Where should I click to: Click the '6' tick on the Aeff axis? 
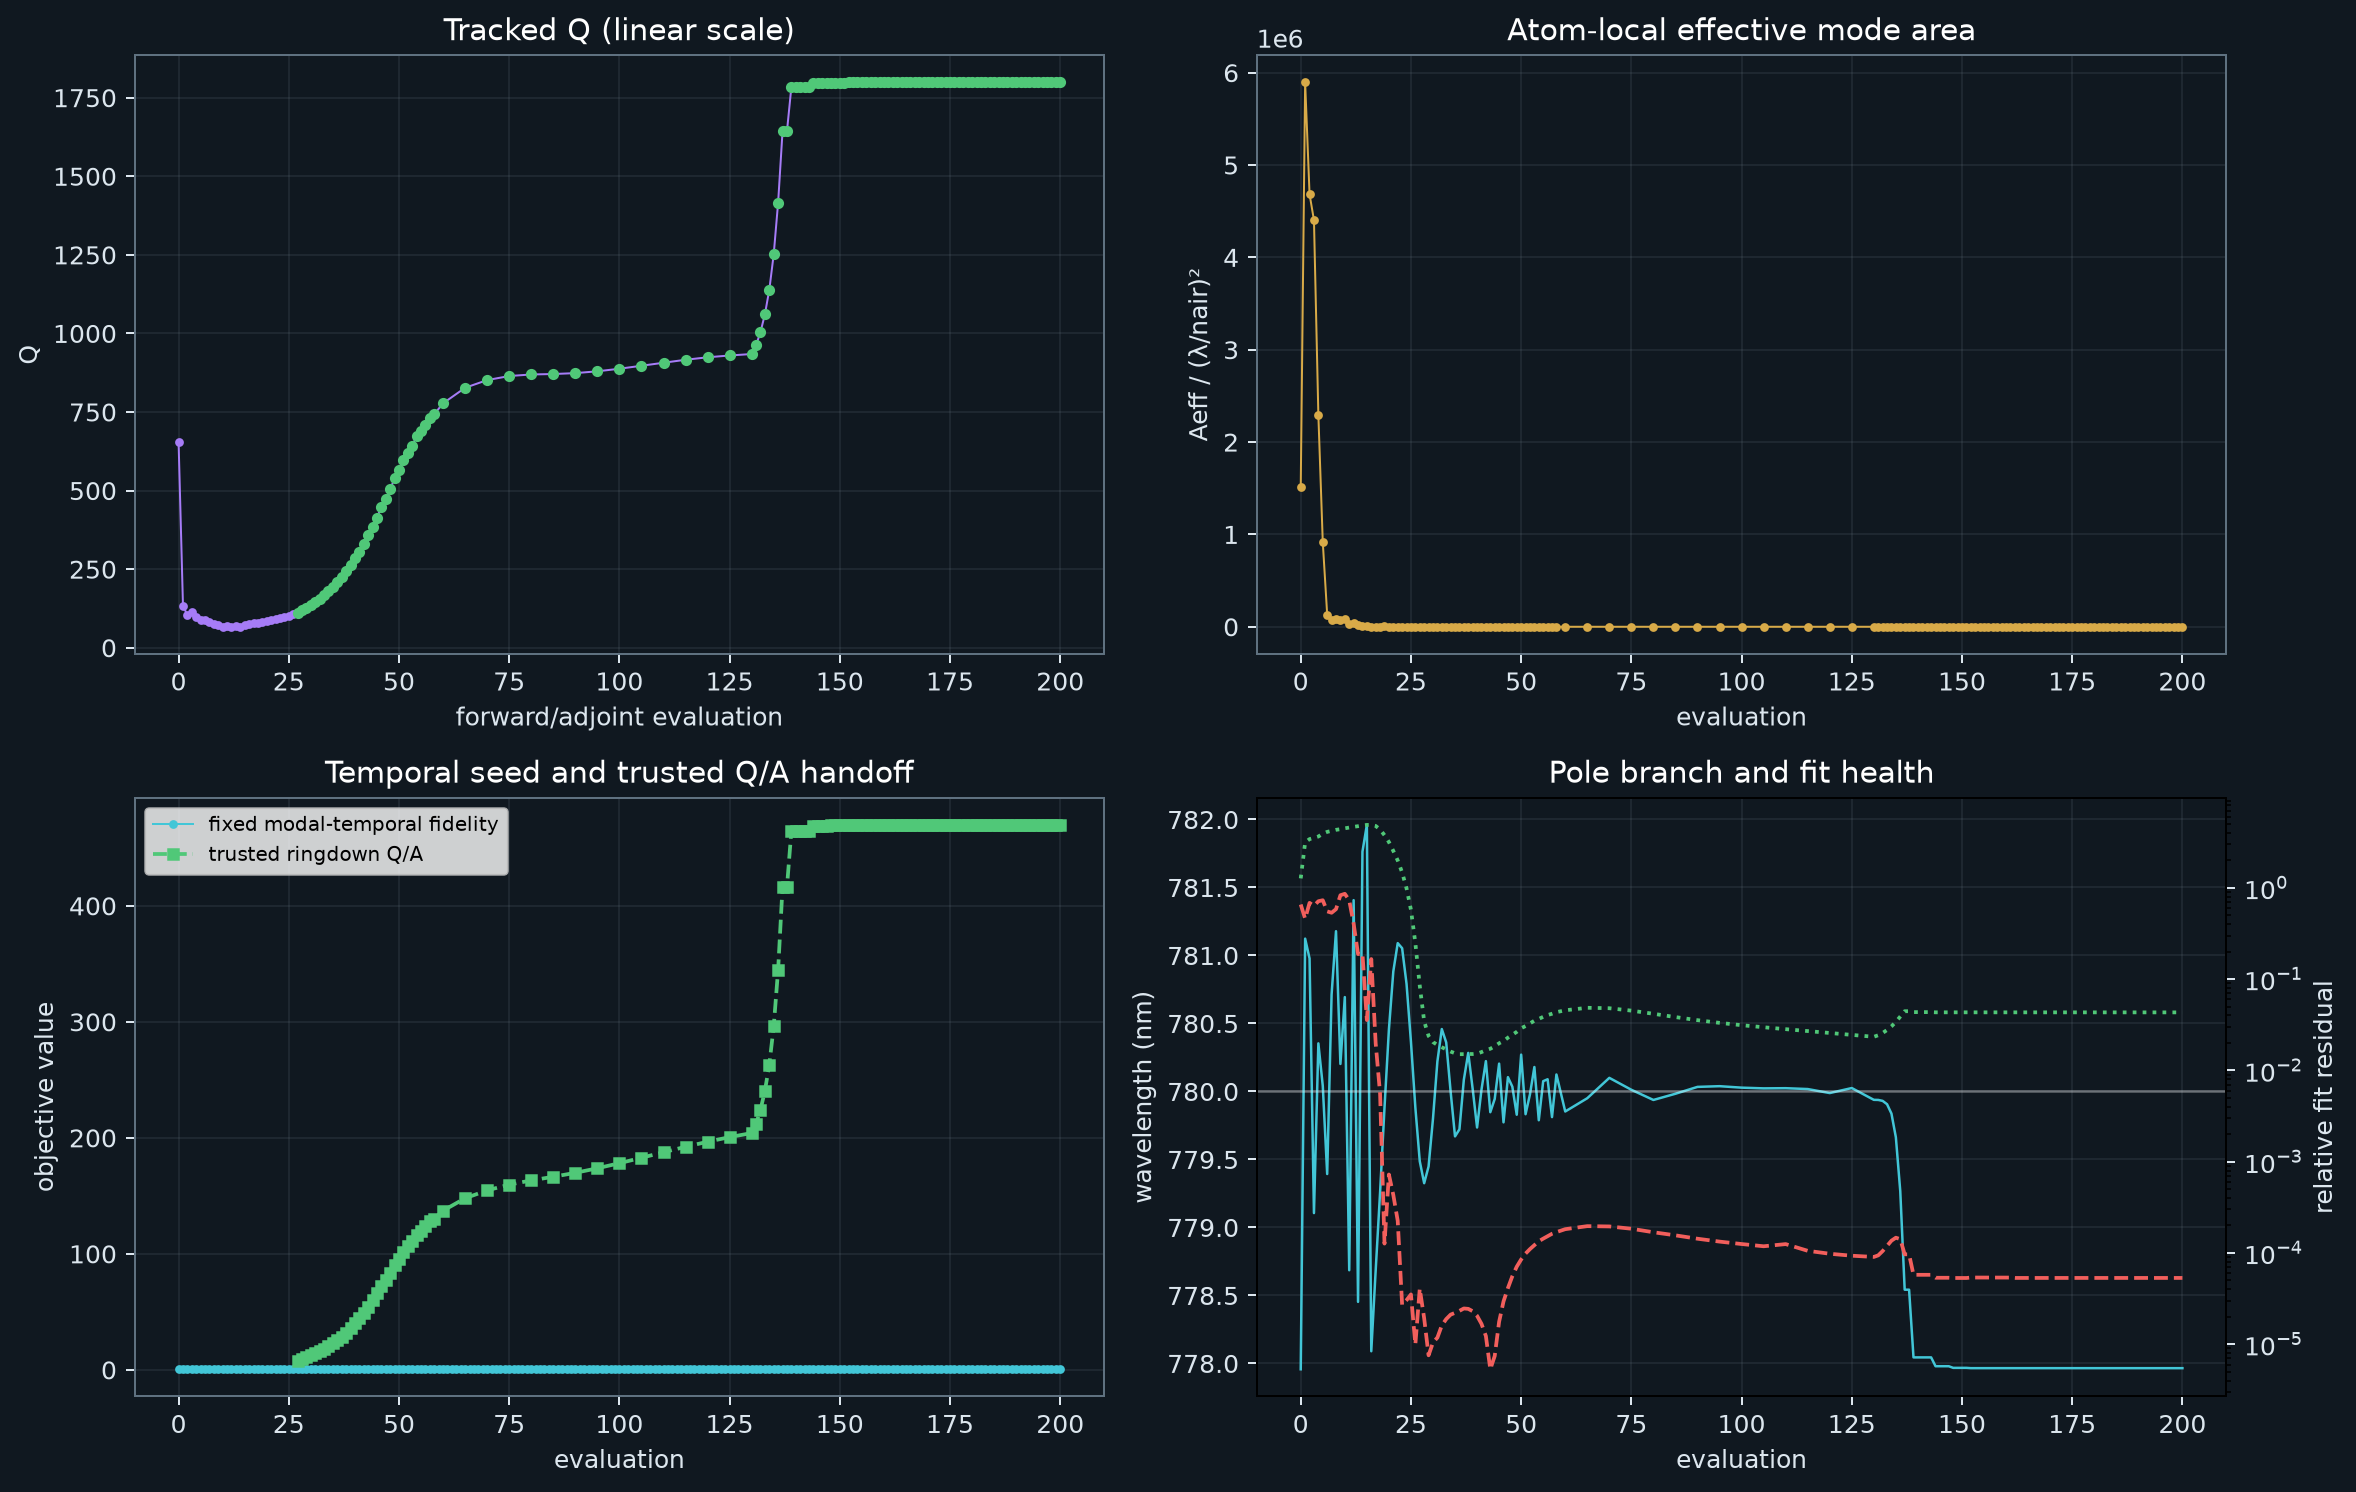(1231, 73)
